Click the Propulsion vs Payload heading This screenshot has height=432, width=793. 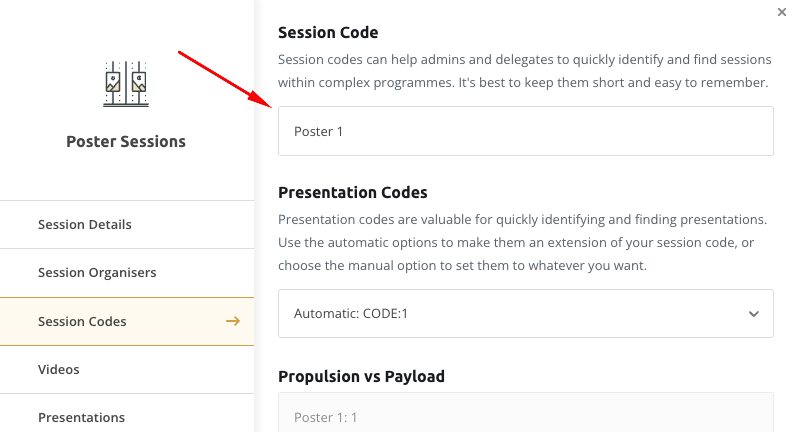[x=361, y=376]
